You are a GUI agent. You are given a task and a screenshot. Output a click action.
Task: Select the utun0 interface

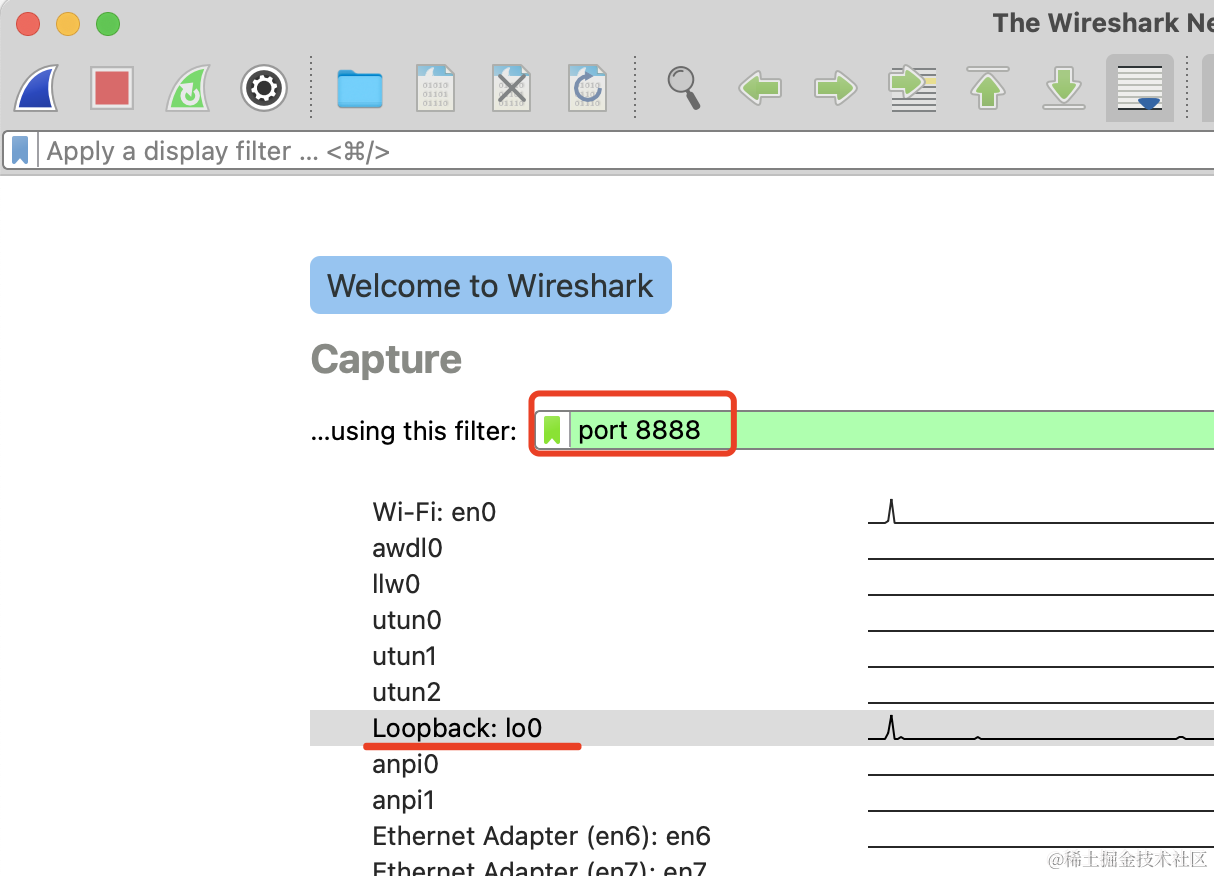(x=407, y=620)
